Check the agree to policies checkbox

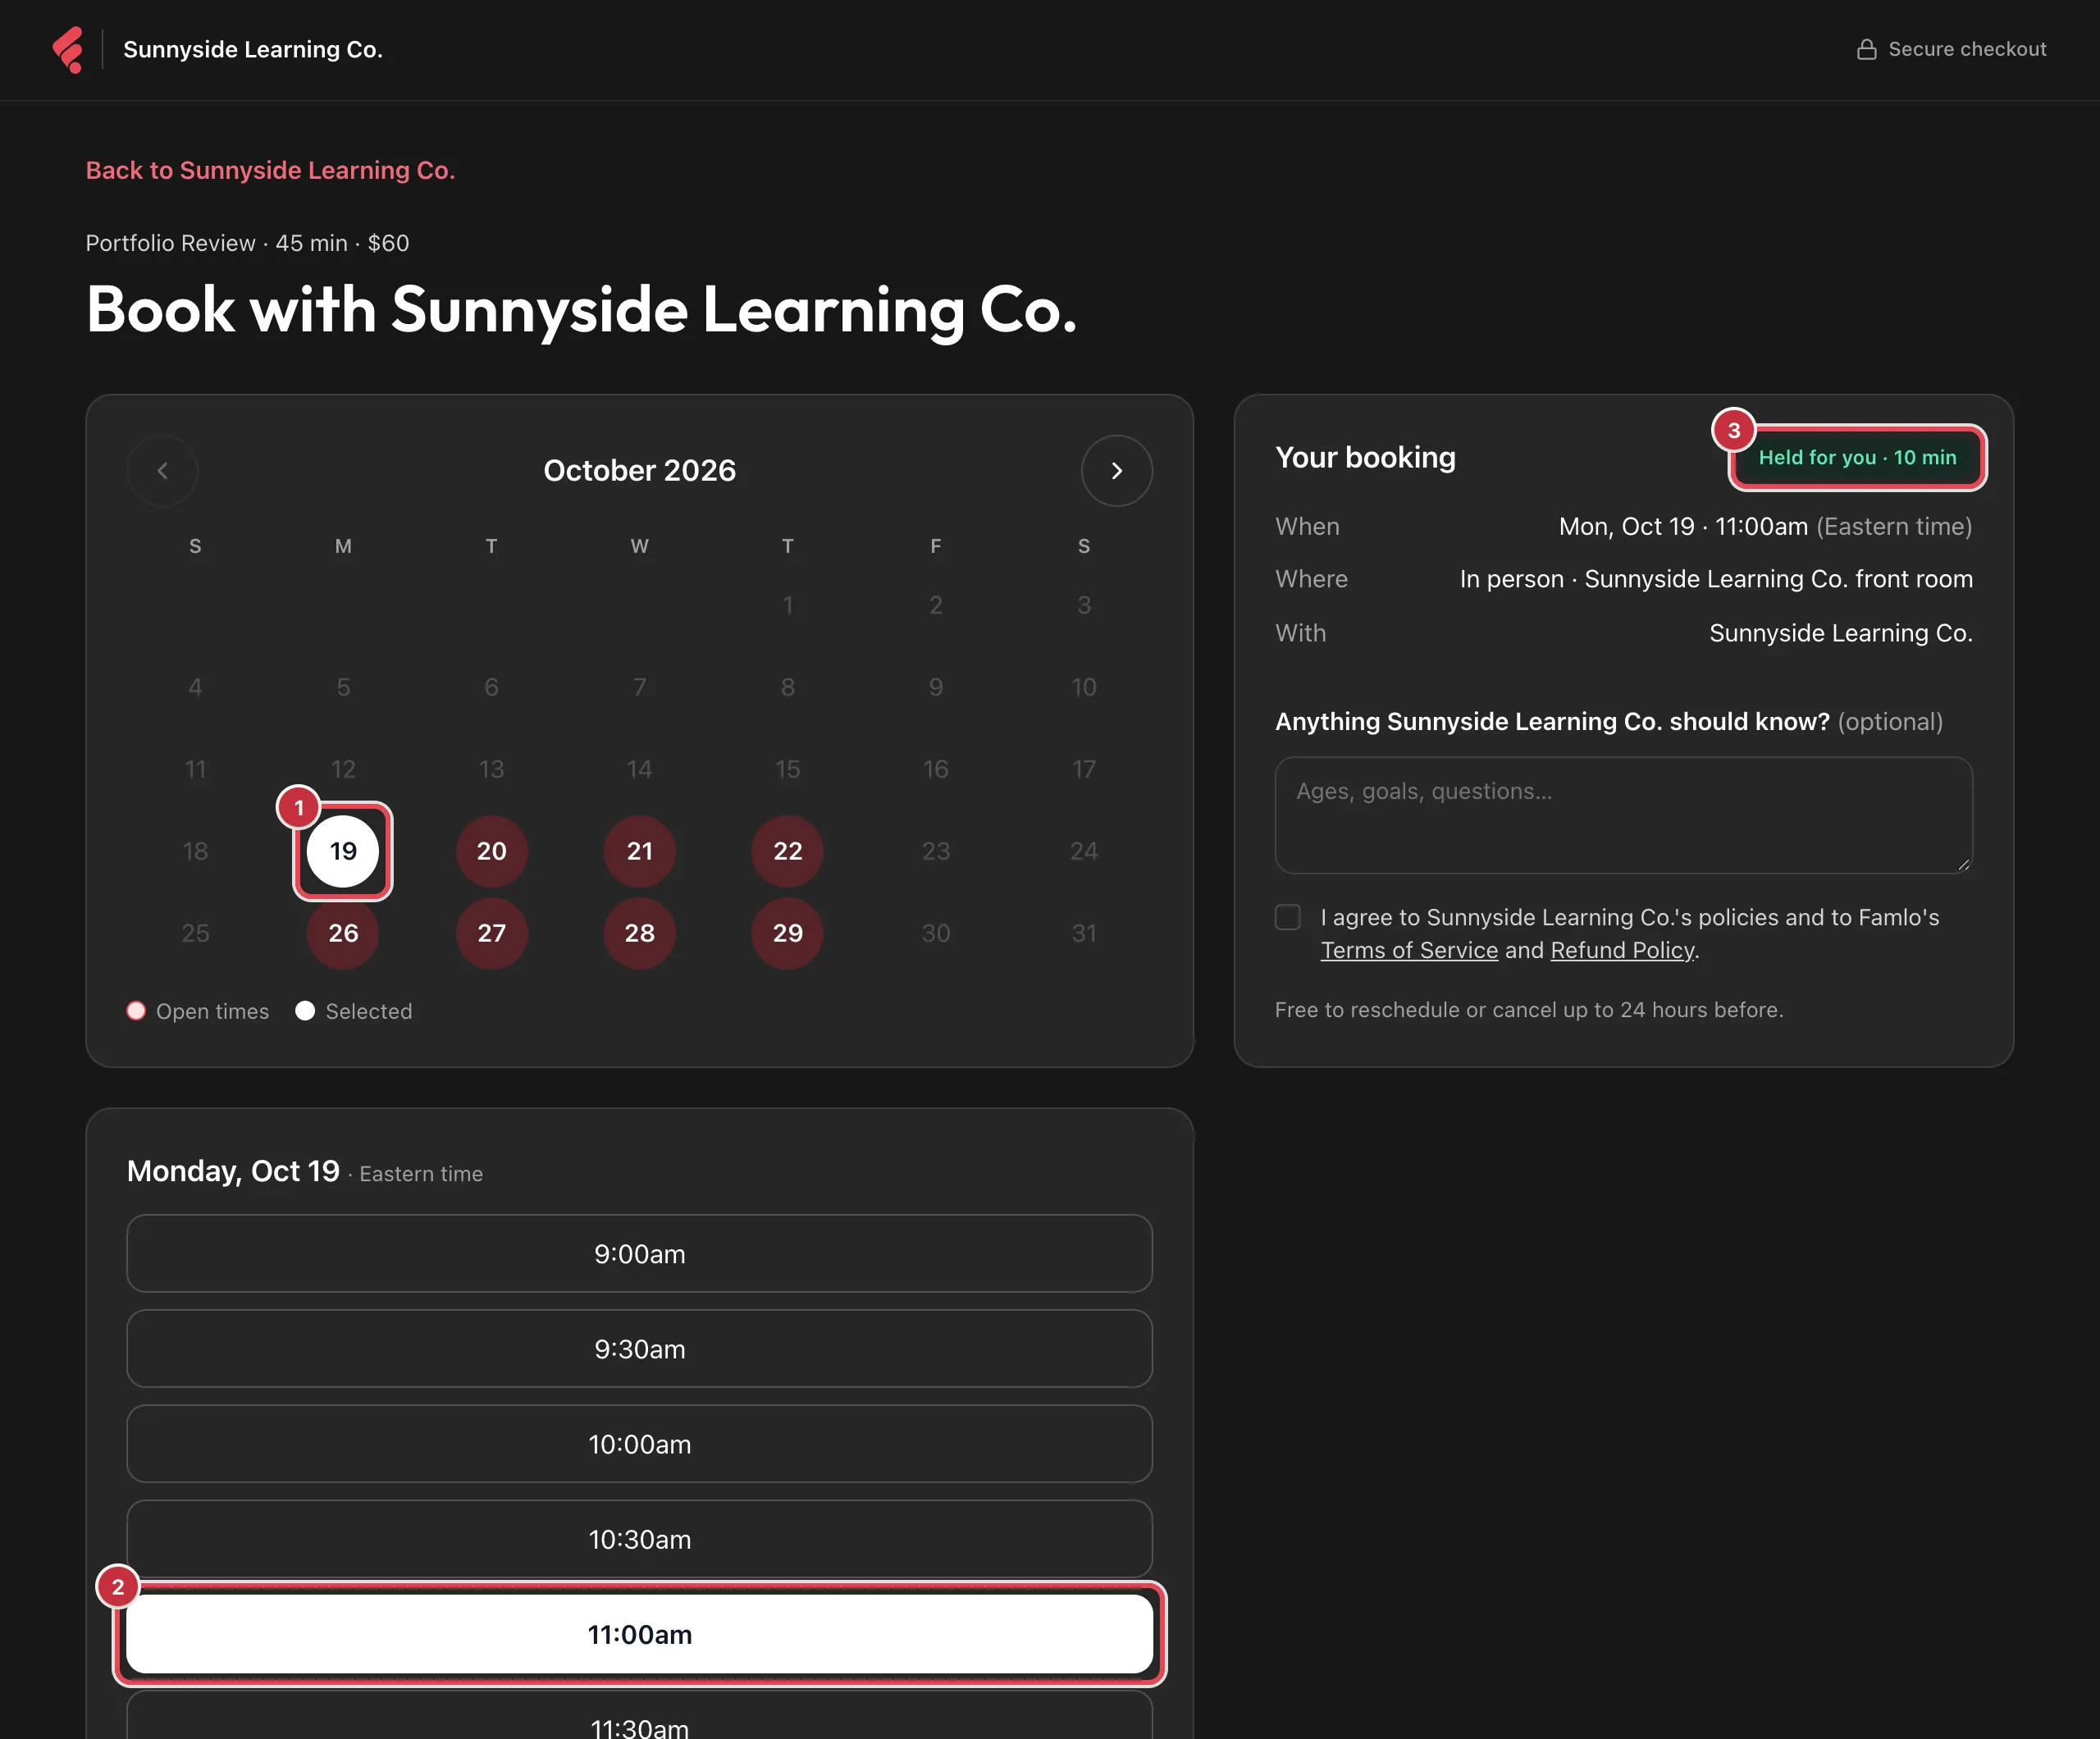[1288, 917]
